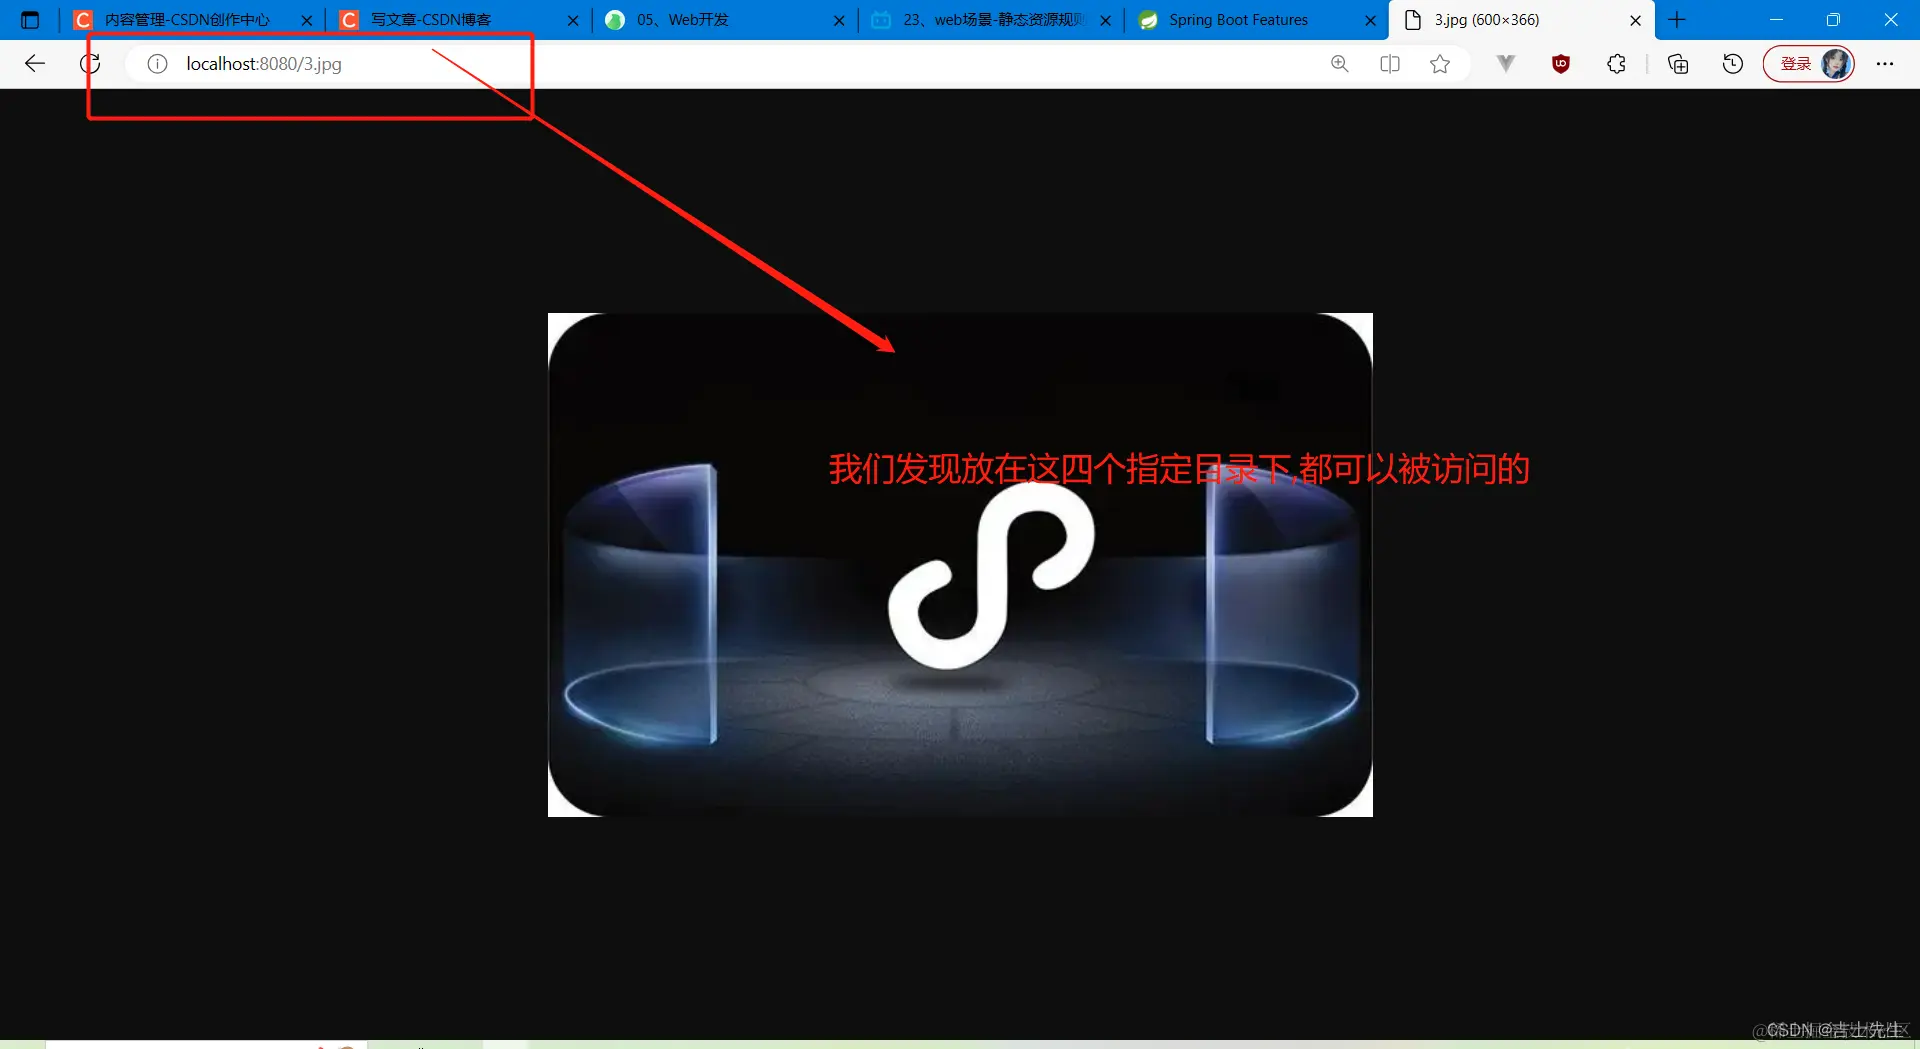Close the 3.jpg tab

[1636, 20]
